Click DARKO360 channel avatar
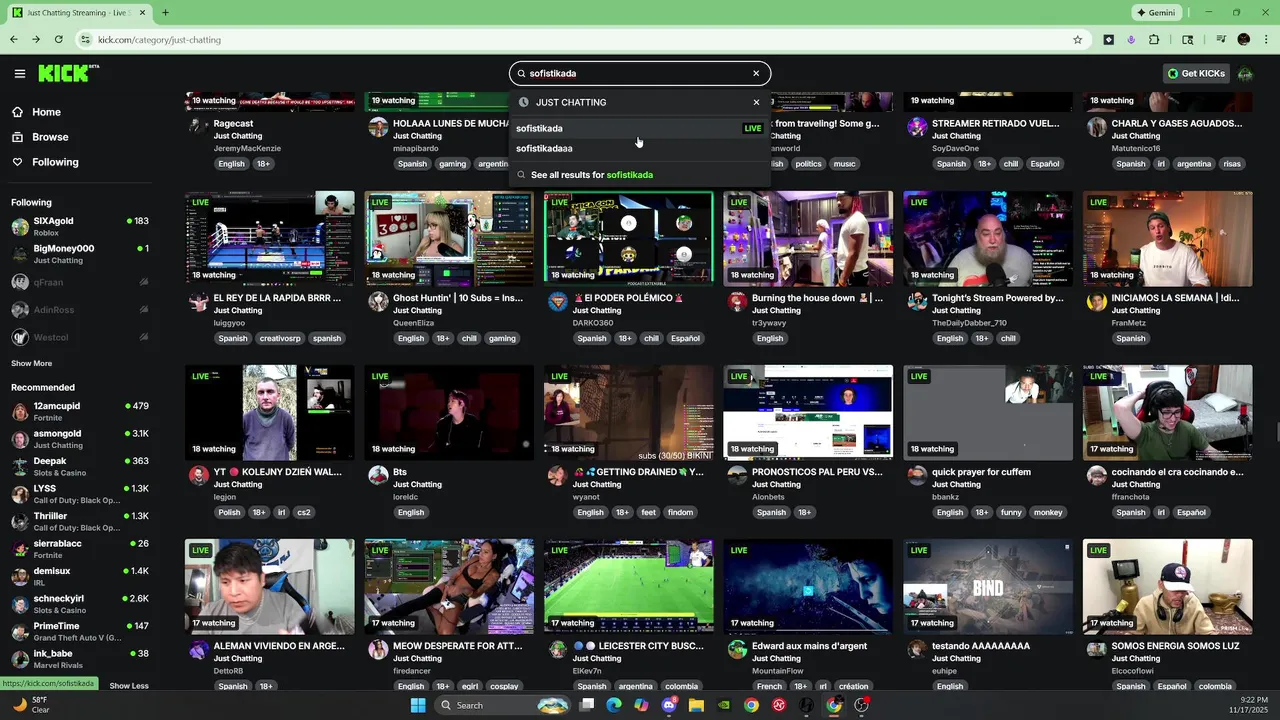 point(558,302)
